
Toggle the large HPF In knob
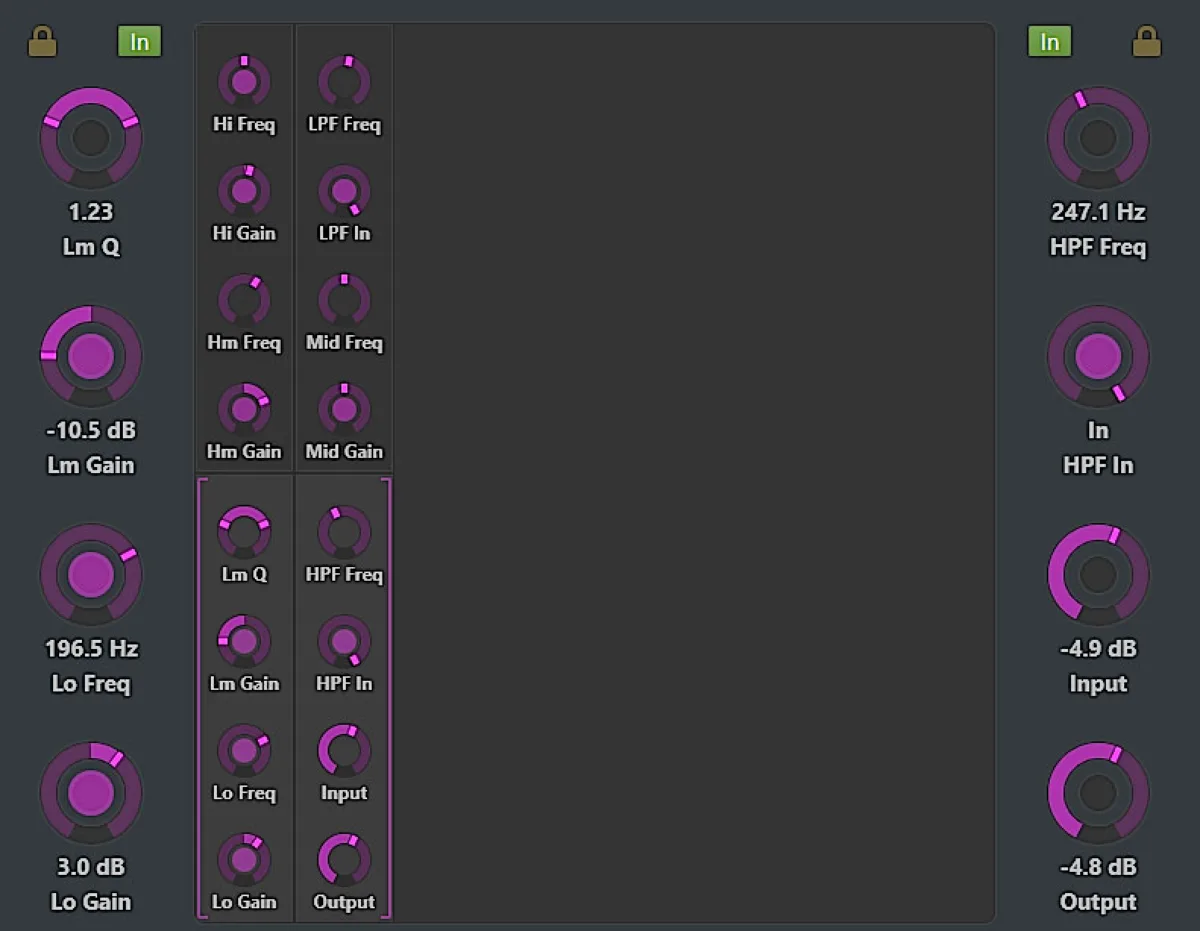pos(1098,356)
